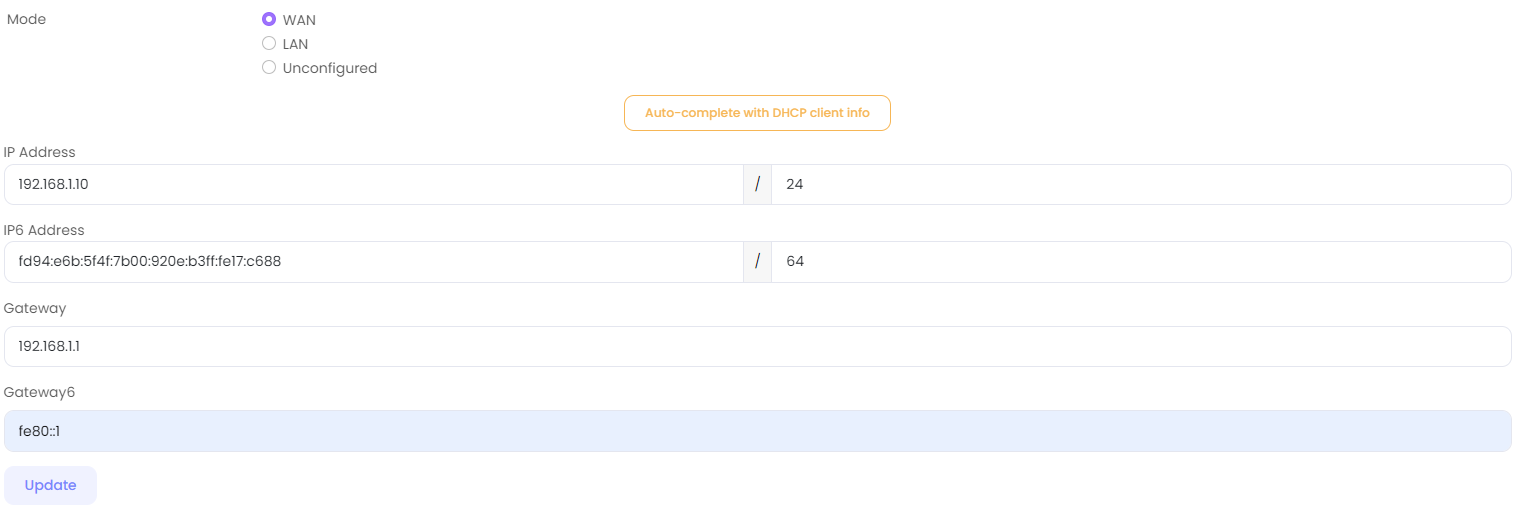Click the IPv6 prefix field showing 64

click(x=1140, y=261)
